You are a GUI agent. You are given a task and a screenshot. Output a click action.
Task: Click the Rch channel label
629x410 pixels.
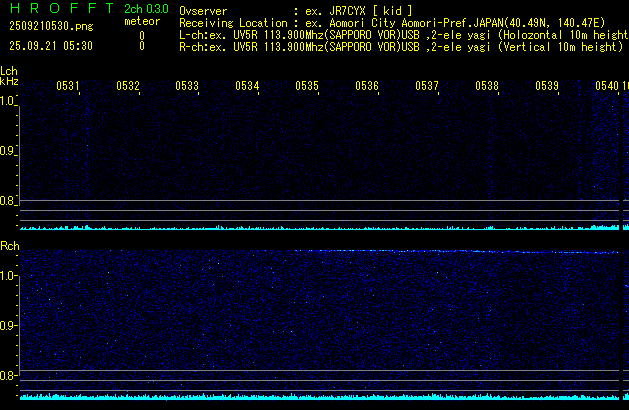pos(9,246)
